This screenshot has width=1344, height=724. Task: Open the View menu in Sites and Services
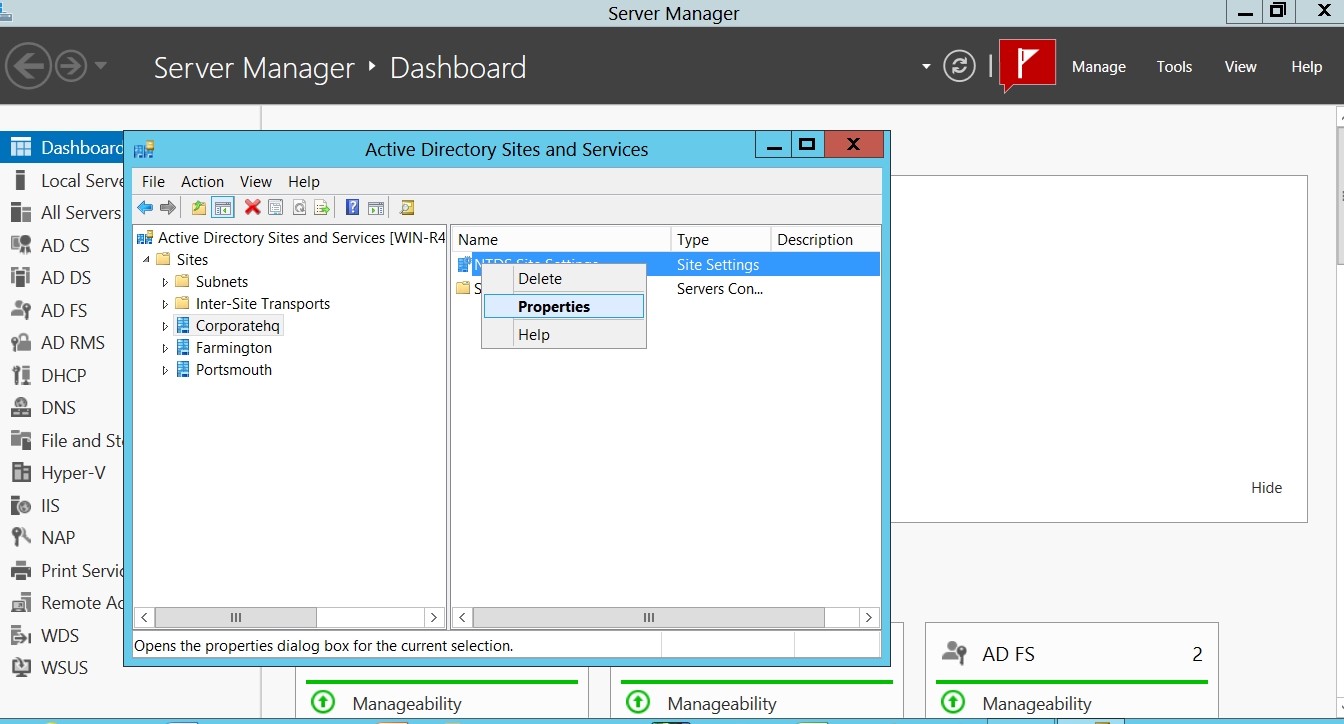(x=256, y=181)
